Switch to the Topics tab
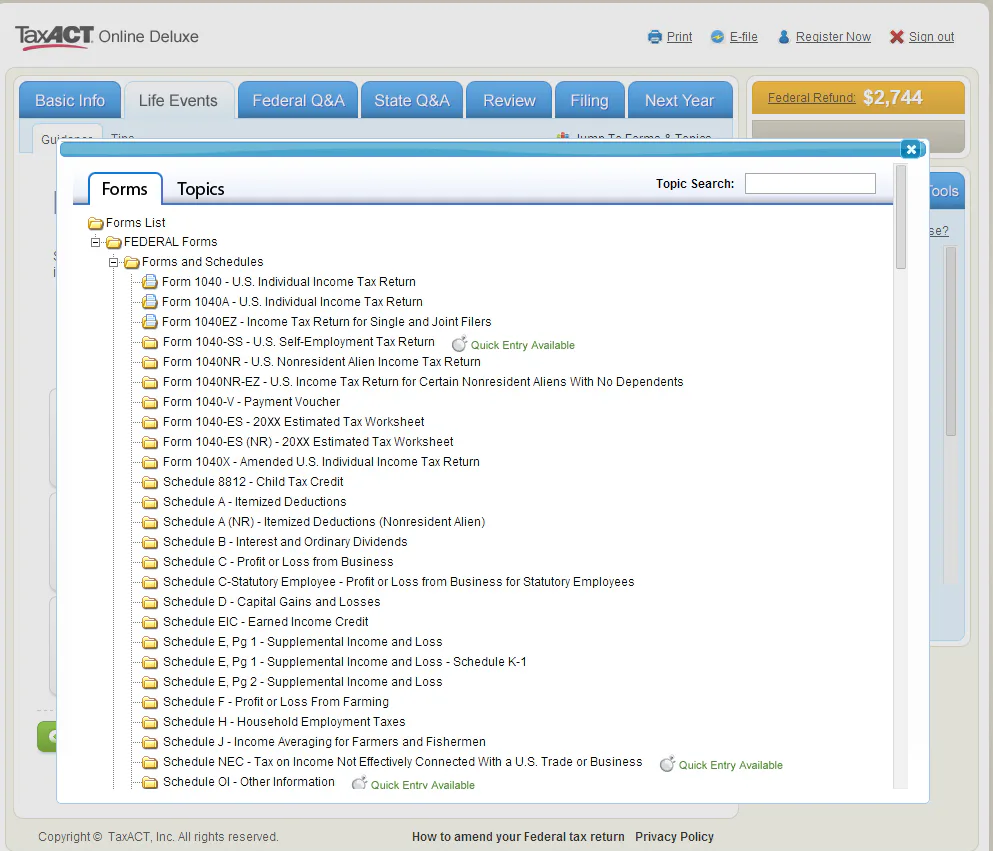Viewport: 993px width, 851px height. pos(200,189)
